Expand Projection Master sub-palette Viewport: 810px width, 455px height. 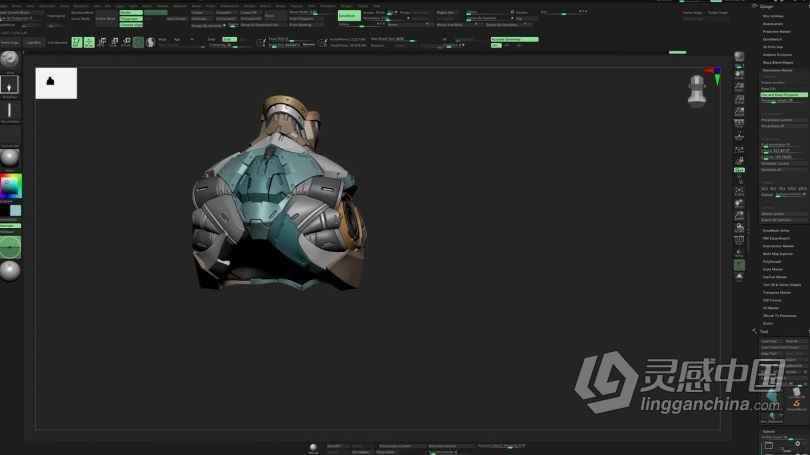[776, 32]
